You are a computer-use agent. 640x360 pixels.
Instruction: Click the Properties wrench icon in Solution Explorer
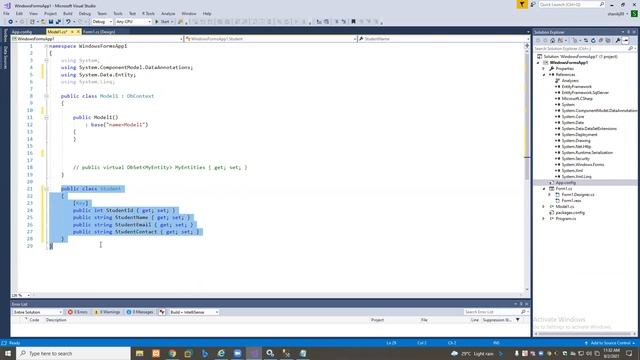pyautogui.click(x=618, y=40)
